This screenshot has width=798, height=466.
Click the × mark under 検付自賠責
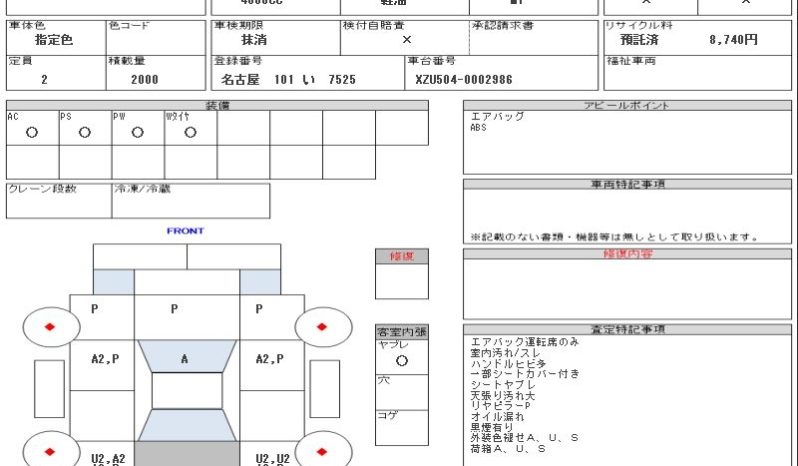407,40
